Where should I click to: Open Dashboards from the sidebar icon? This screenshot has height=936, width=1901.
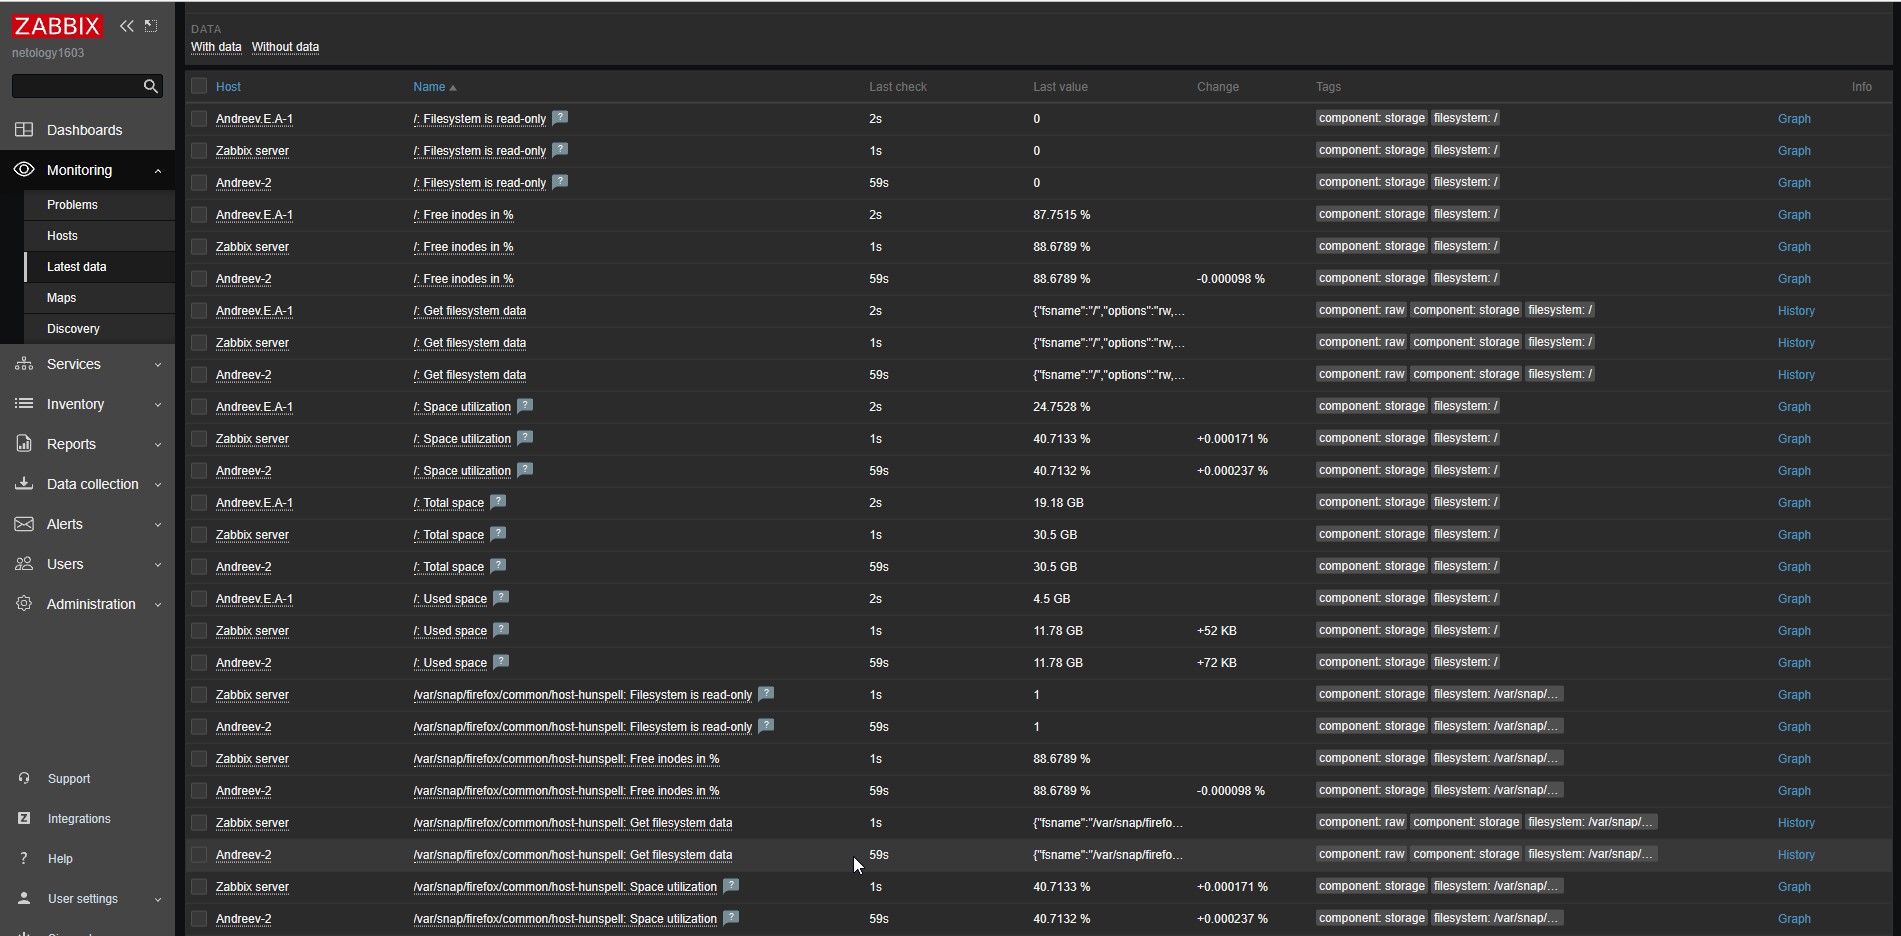(x=23, y=130)
